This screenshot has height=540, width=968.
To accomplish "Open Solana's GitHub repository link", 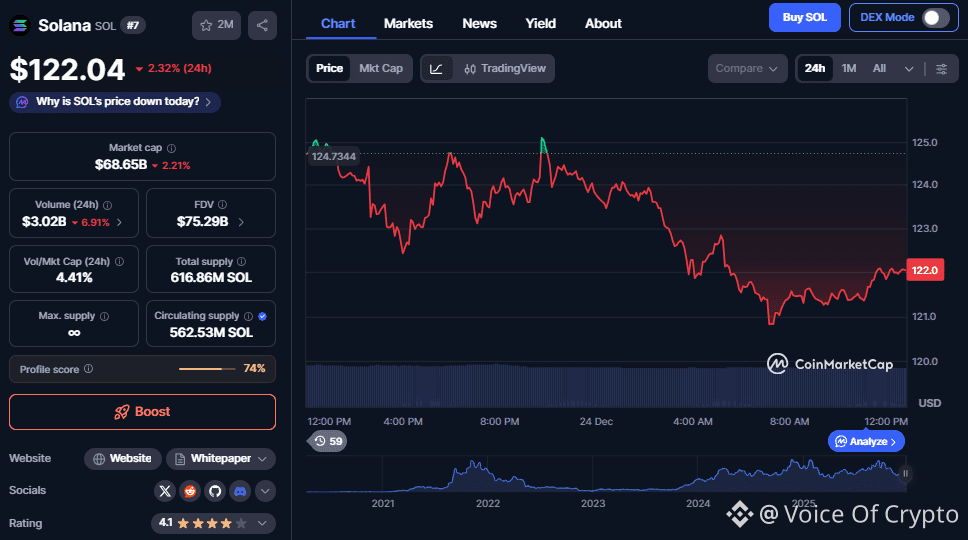I will pos(215,491).
